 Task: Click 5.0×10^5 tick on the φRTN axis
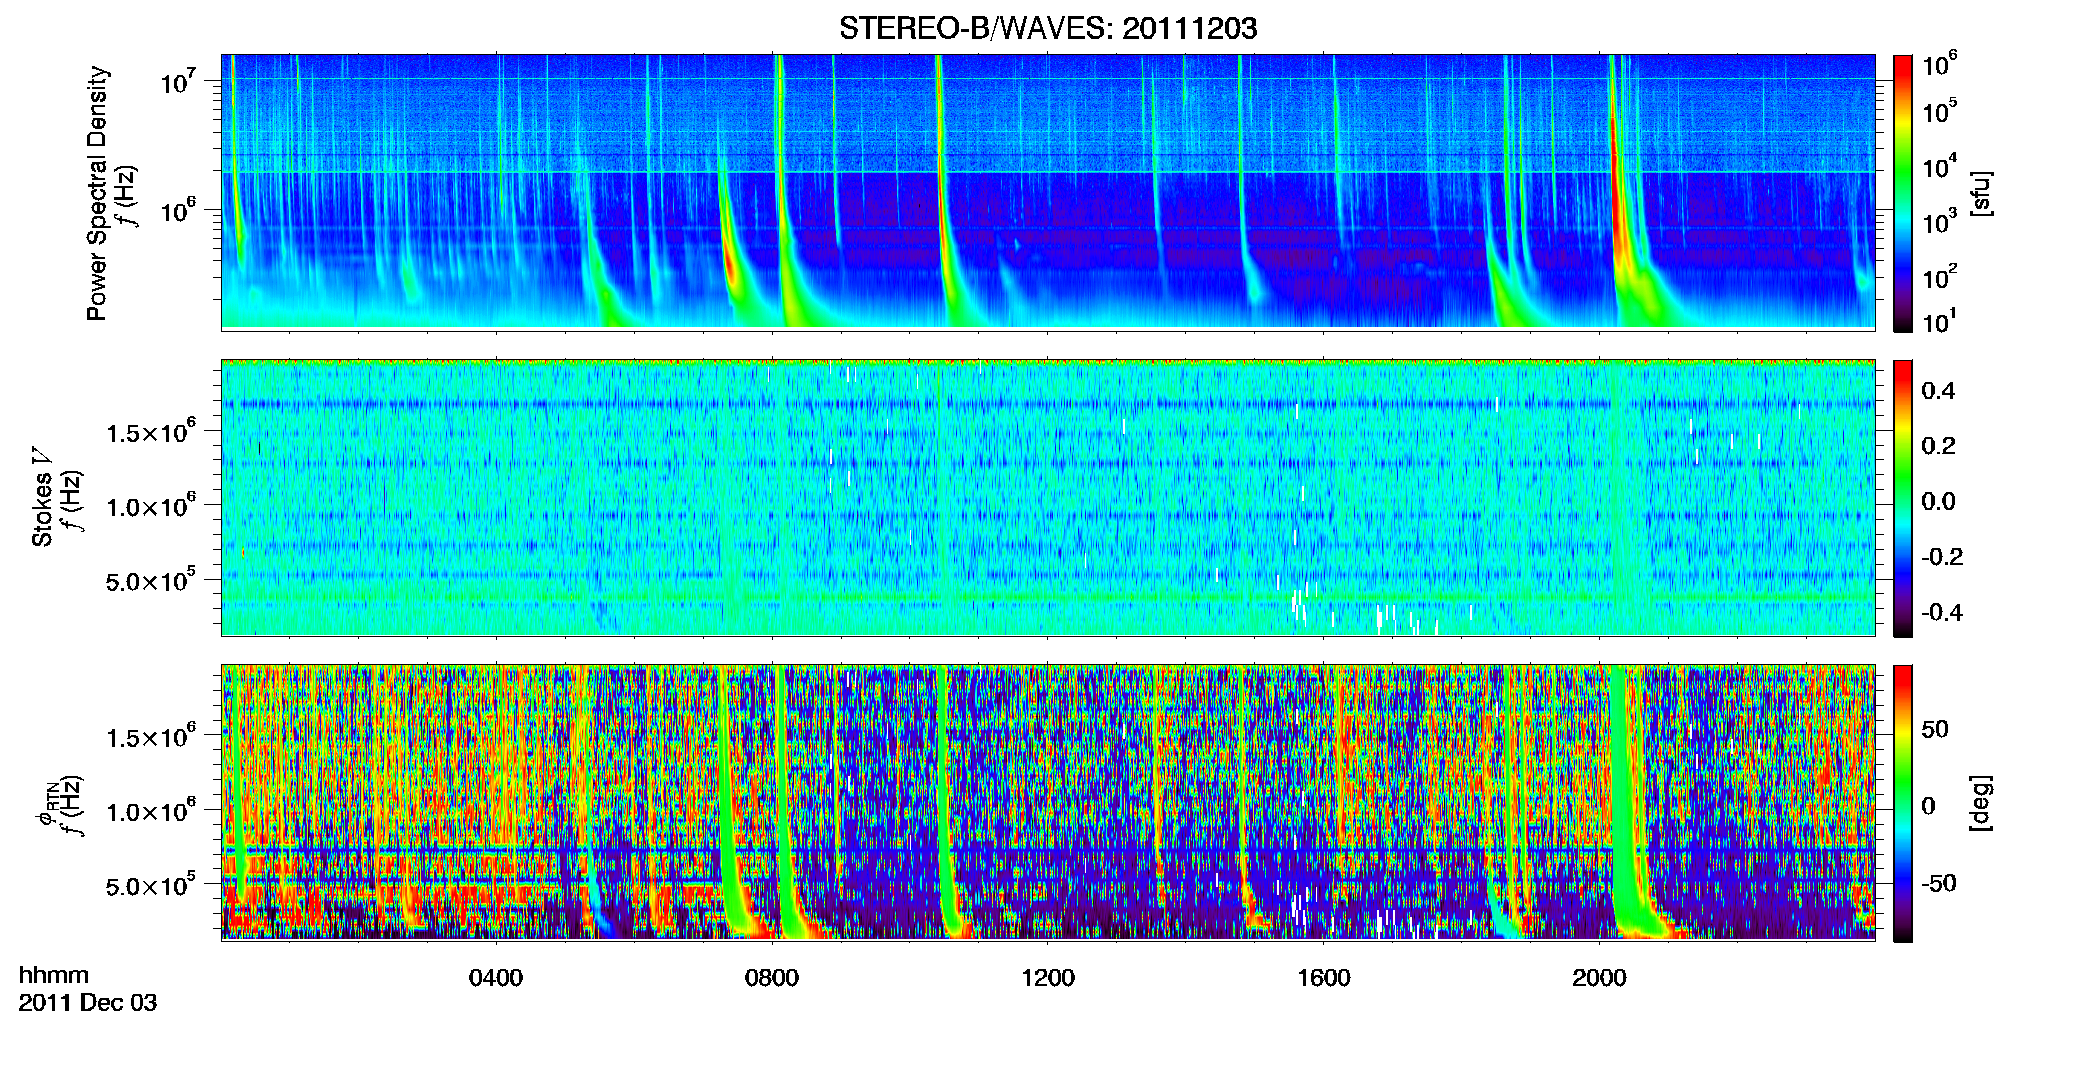151,885
